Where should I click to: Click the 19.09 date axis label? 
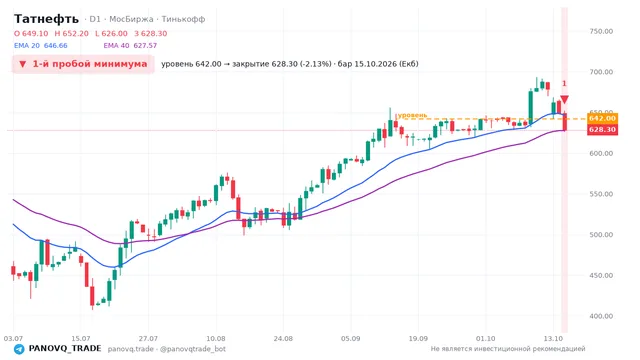[x=418, y=339]
